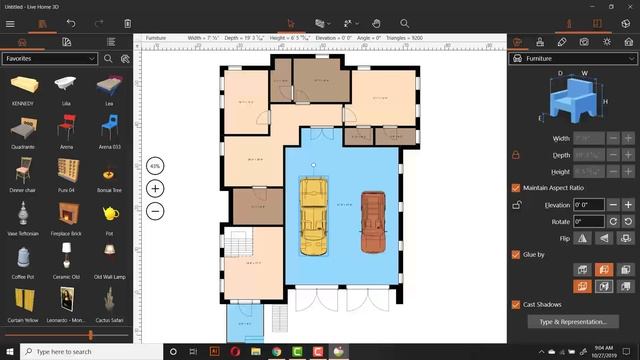Open the wall tools dropdown arrow
The image size is (640, 360).
point(329,24)
